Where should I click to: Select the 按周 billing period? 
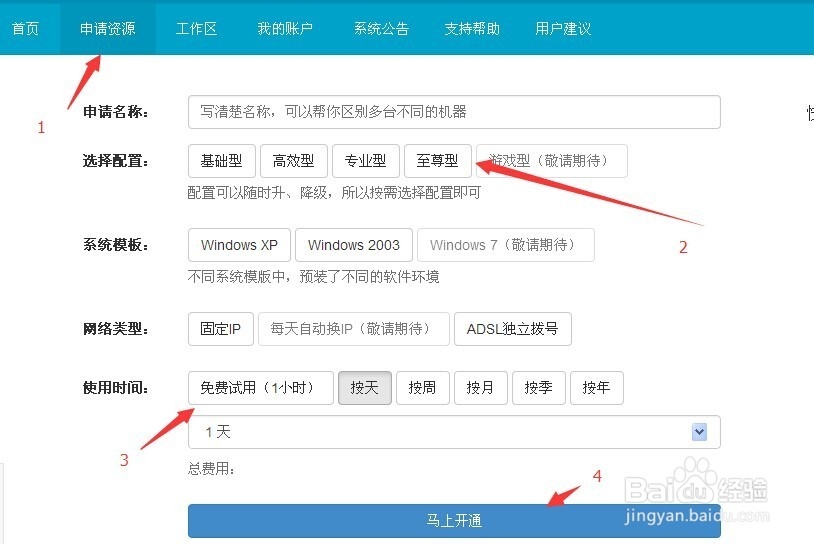(423, 388)
